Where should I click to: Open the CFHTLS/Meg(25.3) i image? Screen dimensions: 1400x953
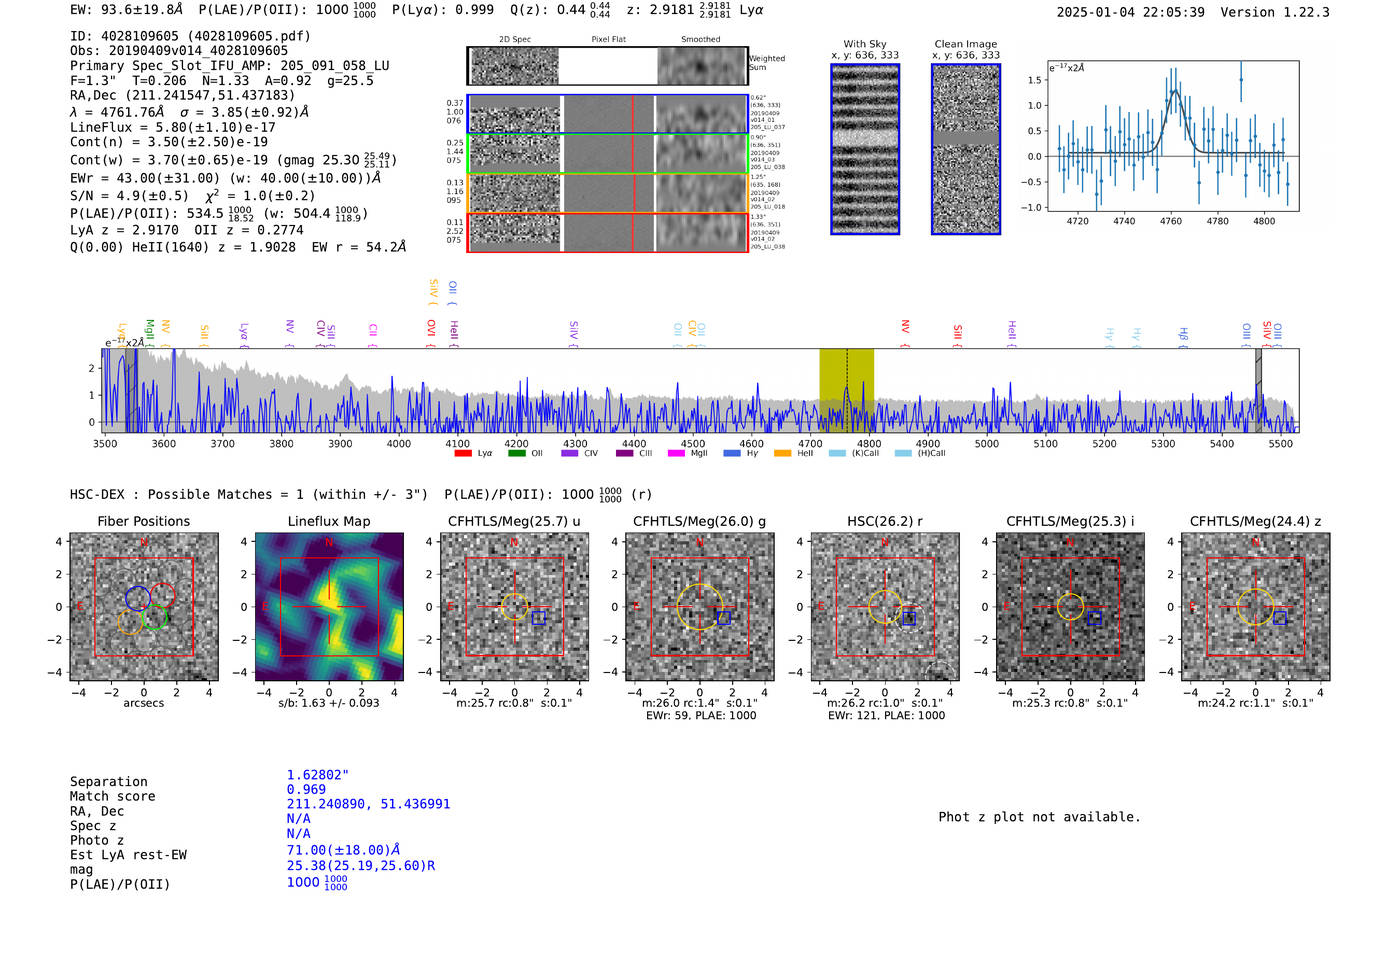click(1070, 607)
